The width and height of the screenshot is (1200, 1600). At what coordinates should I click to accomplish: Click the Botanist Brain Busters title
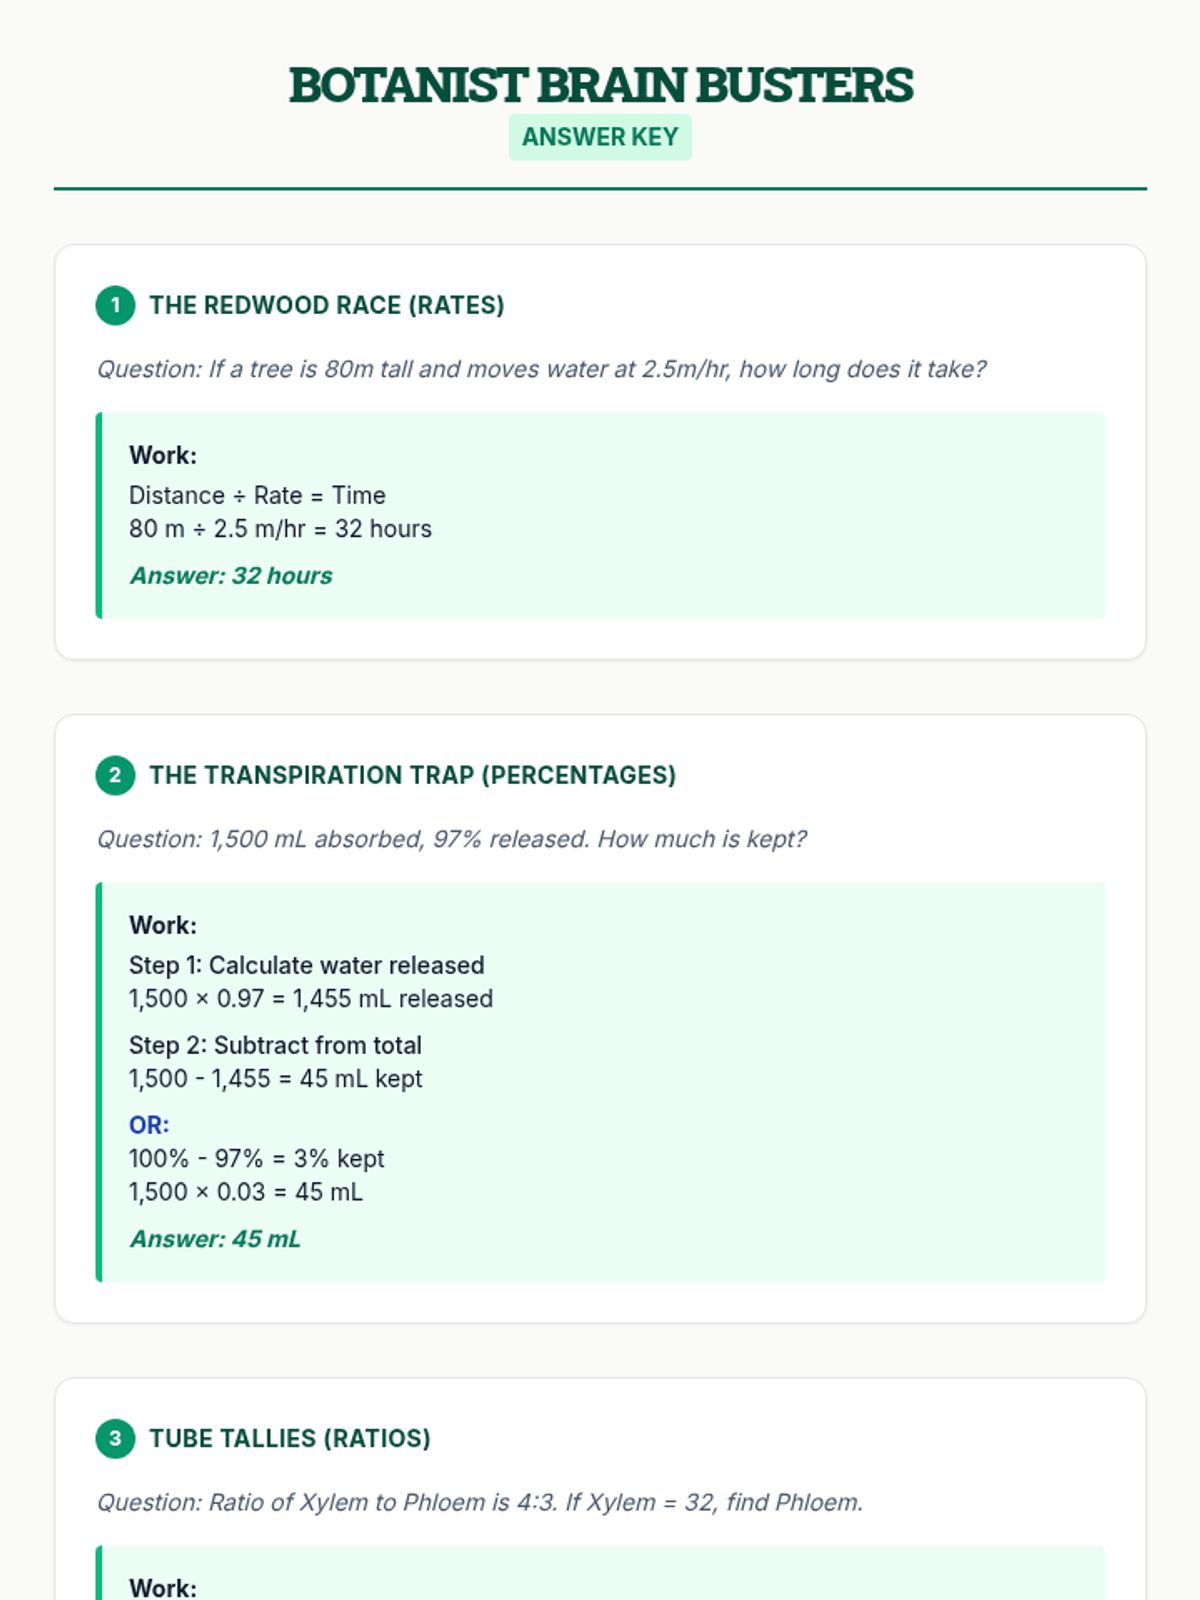click(600, 85)
